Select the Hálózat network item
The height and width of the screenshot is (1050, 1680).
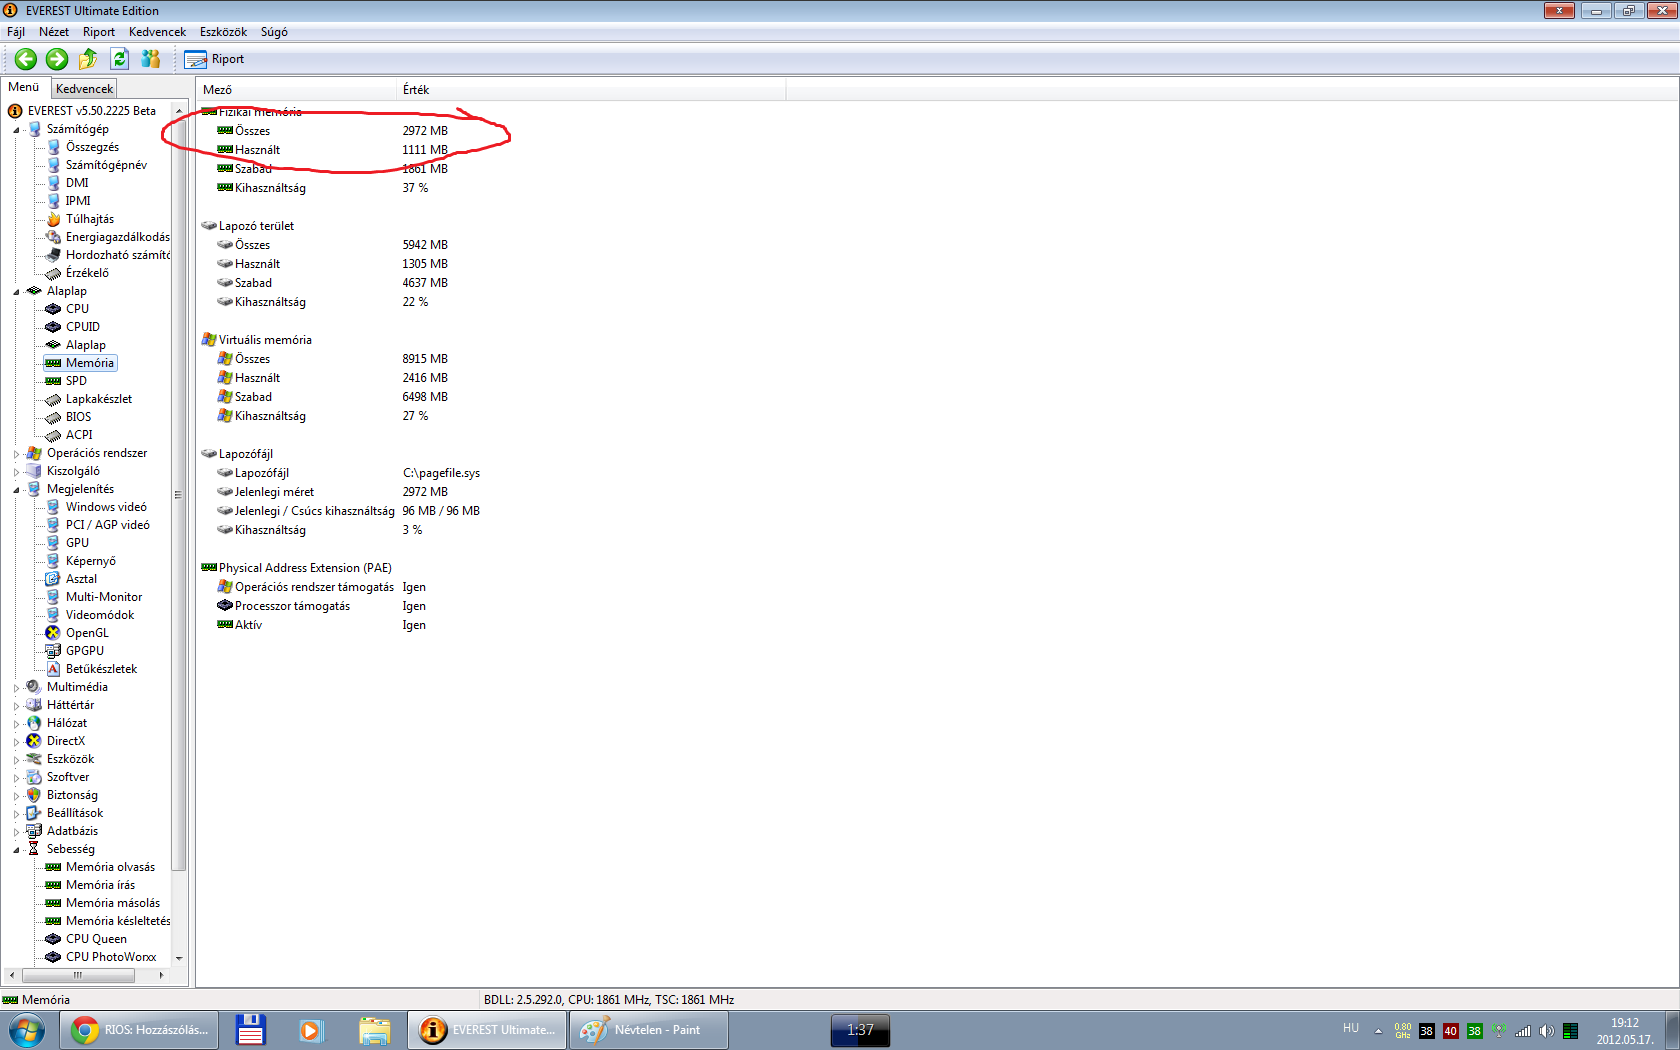pos(66,723)
